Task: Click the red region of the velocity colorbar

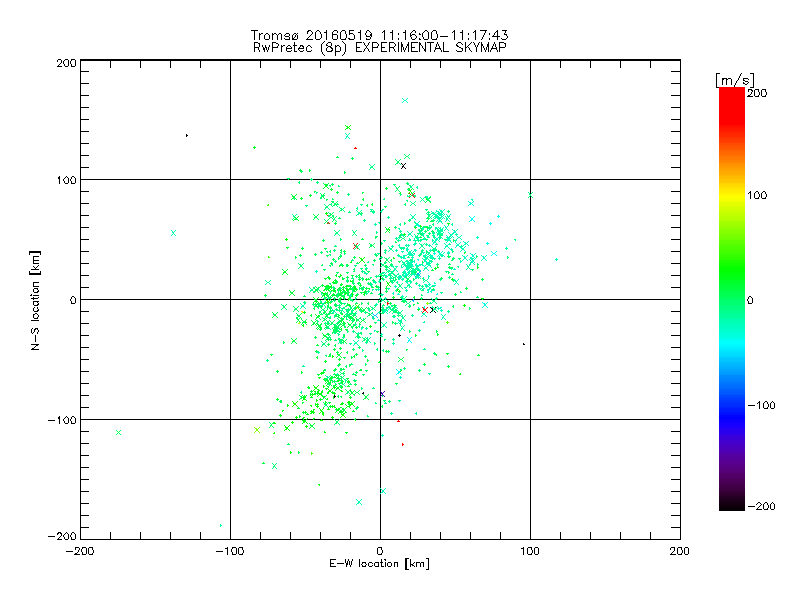Action: coord(732,105)
